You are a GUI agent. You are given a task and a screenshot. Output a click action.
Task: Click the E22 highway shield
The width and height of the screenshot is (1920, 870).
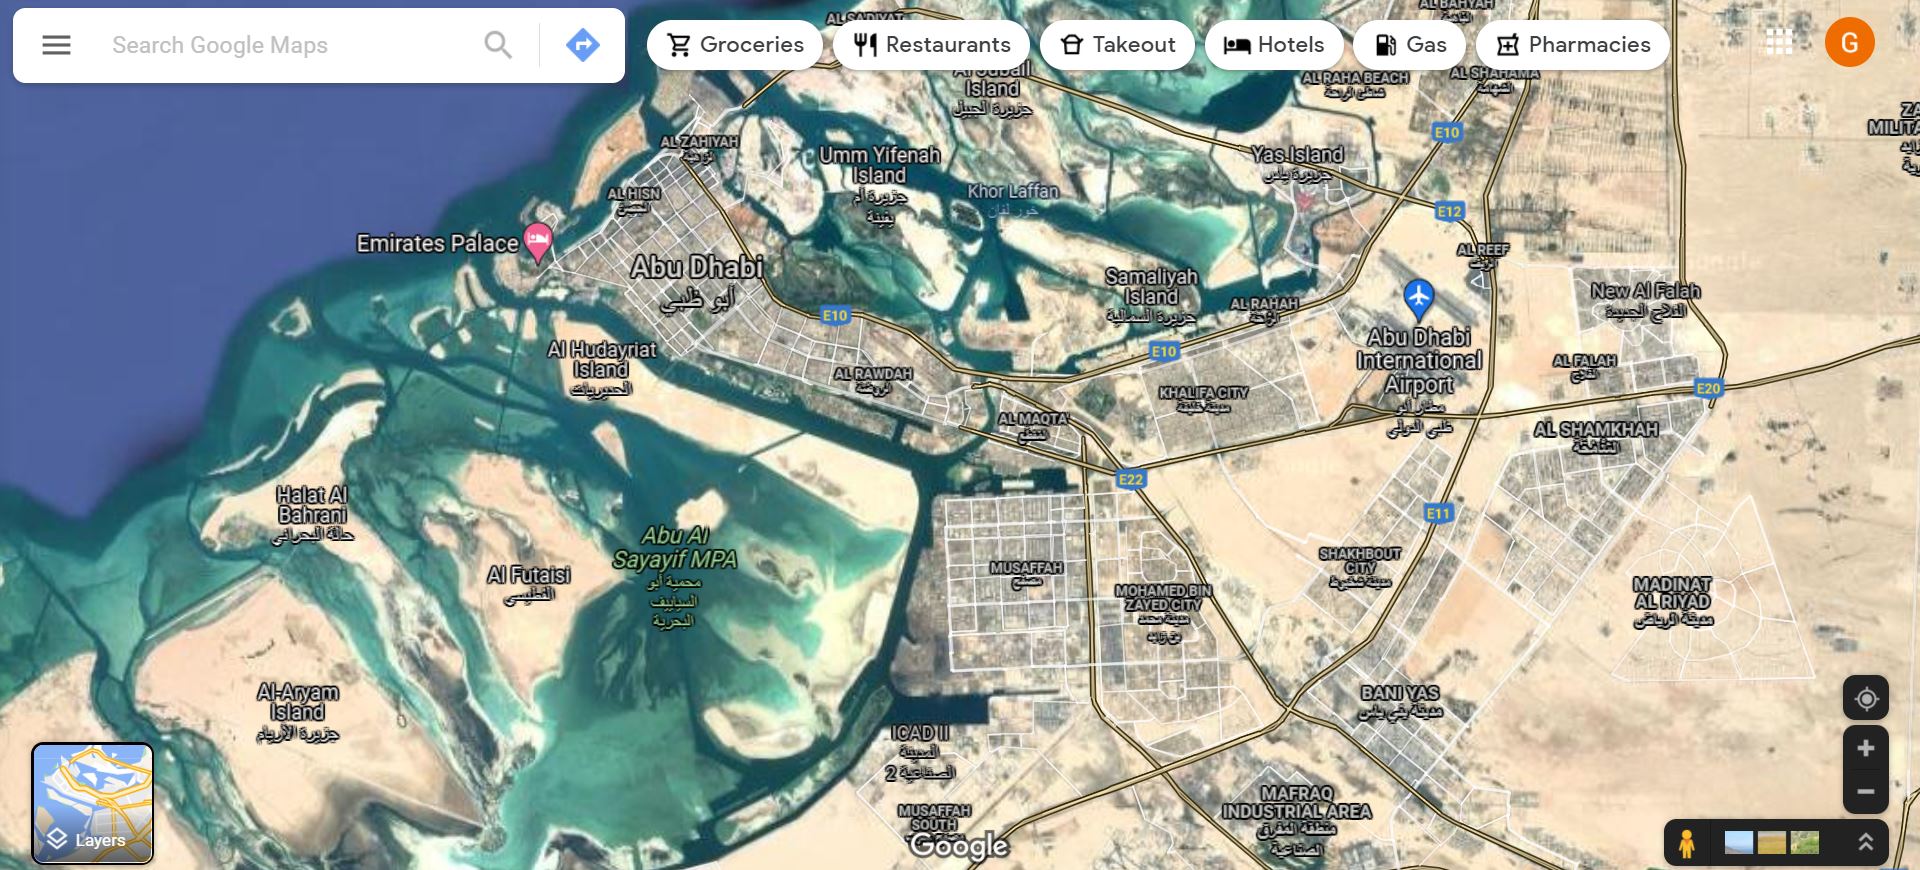1131,479
